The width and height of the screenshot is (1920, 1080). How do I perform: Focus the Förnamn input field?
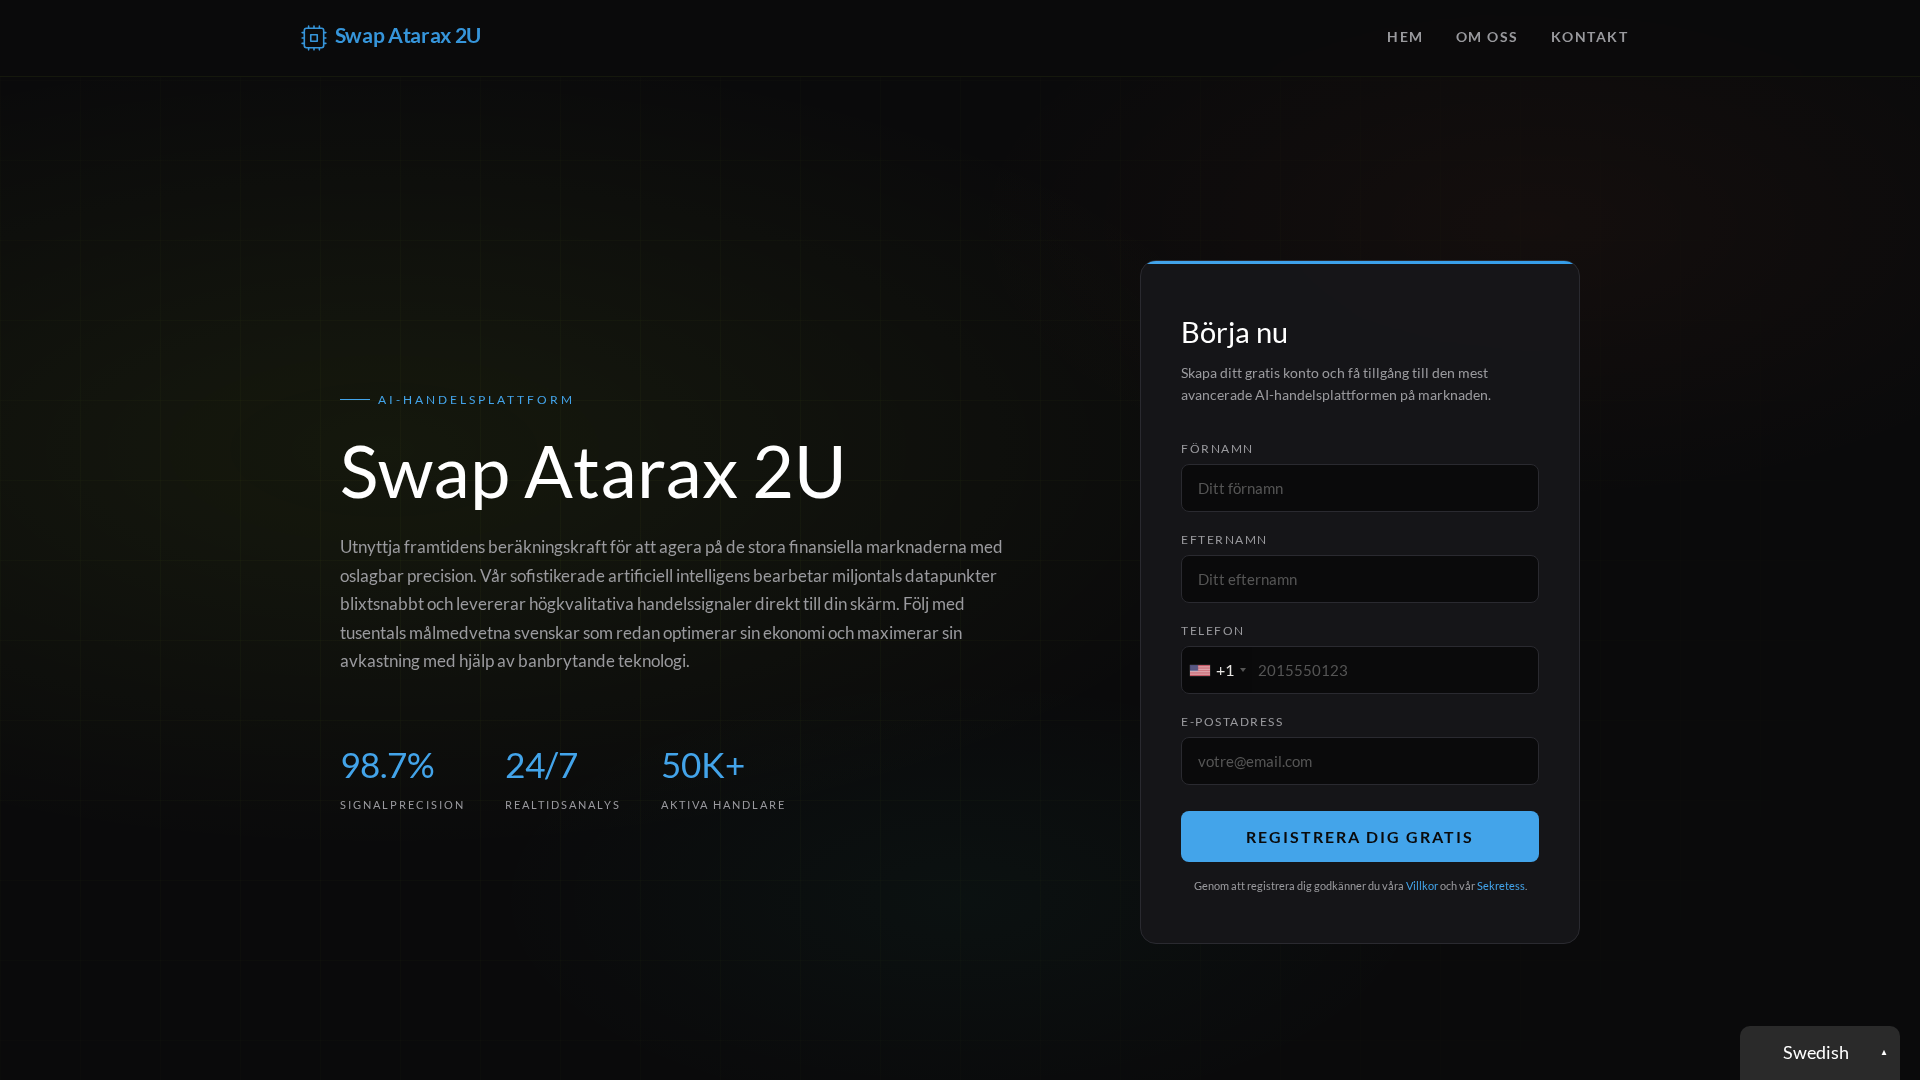pyautogui.click(x=1359, y=488)
